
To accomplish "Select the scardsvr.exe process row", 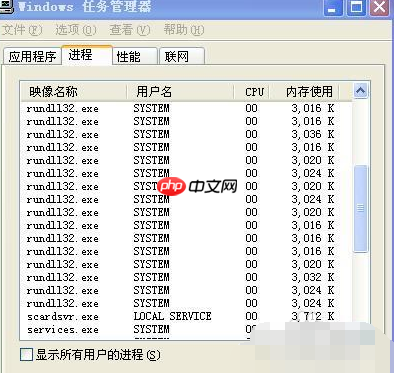I will [x=185, y=316].
